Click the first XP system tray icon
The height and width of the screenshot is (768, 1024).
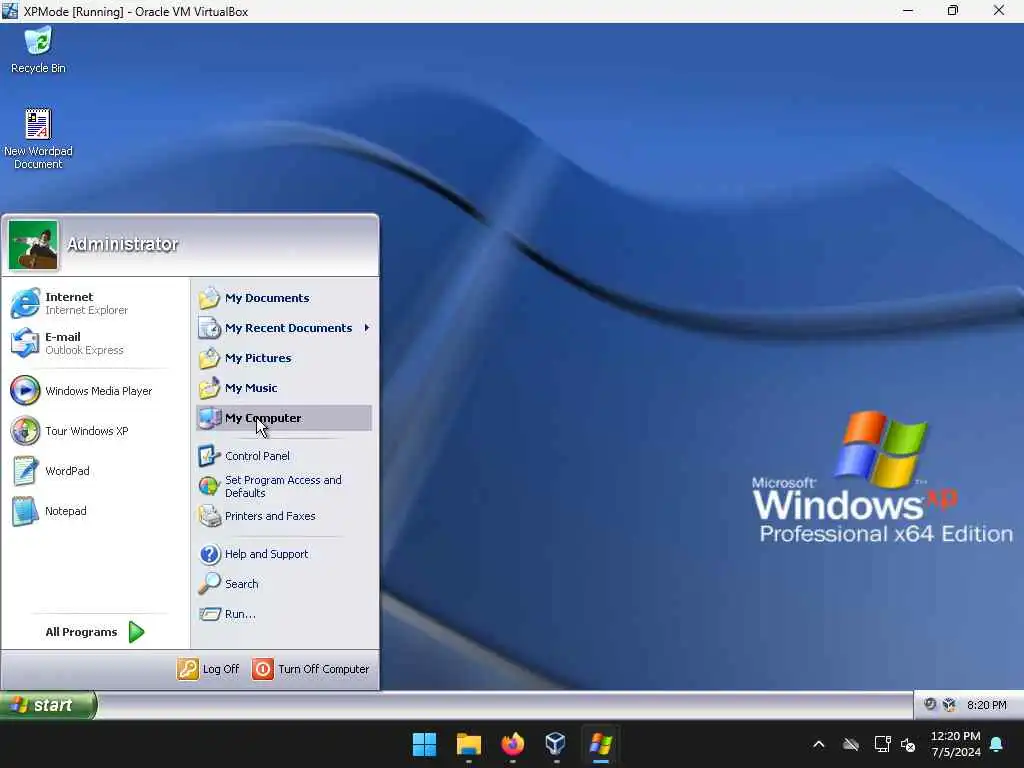930,705
